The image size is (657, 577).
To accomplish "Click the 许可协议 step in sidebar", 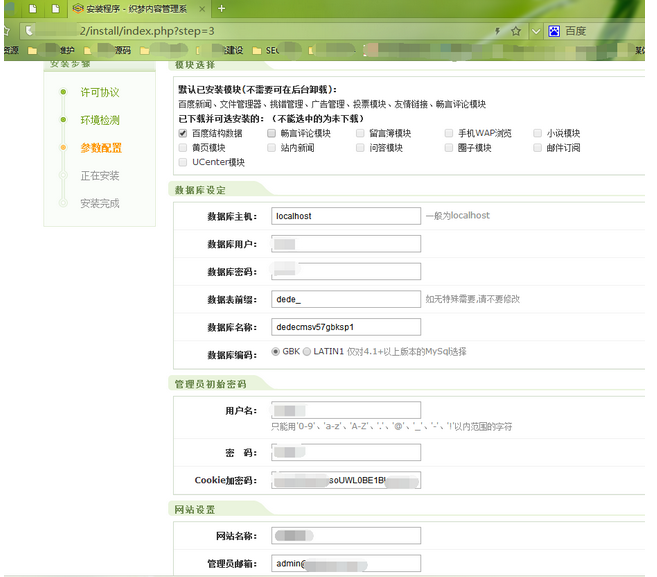I will pyautogui.click(x=100, y=92).
